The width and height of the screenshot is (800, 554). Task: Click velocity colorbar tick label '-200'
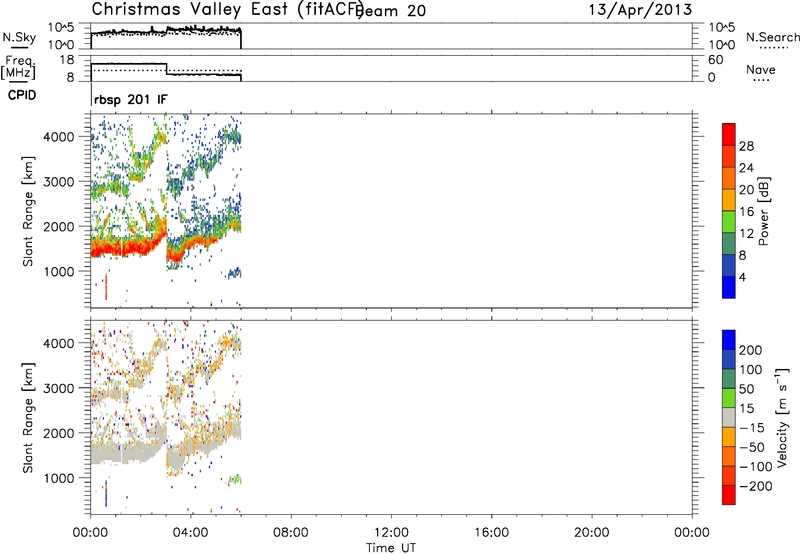tap(755, 486)
